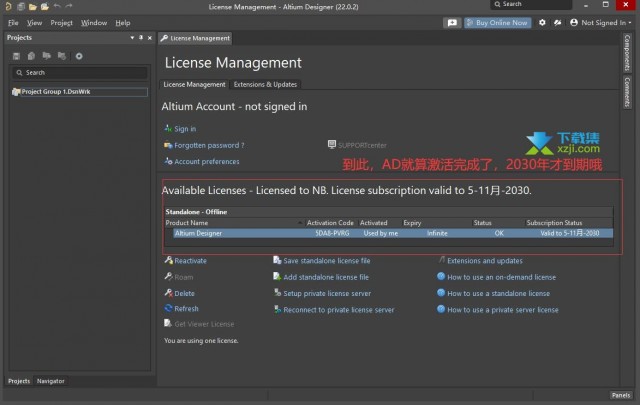Open the Window menu
Image resolution: width=640 pixels, height=405 pixels.
coord(94,23)
